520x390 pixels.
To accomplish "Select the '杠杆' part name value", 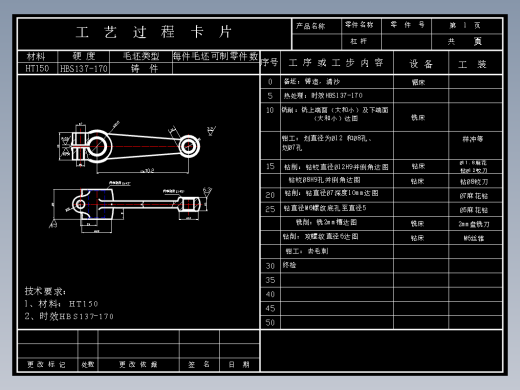I will pos(361,42).
